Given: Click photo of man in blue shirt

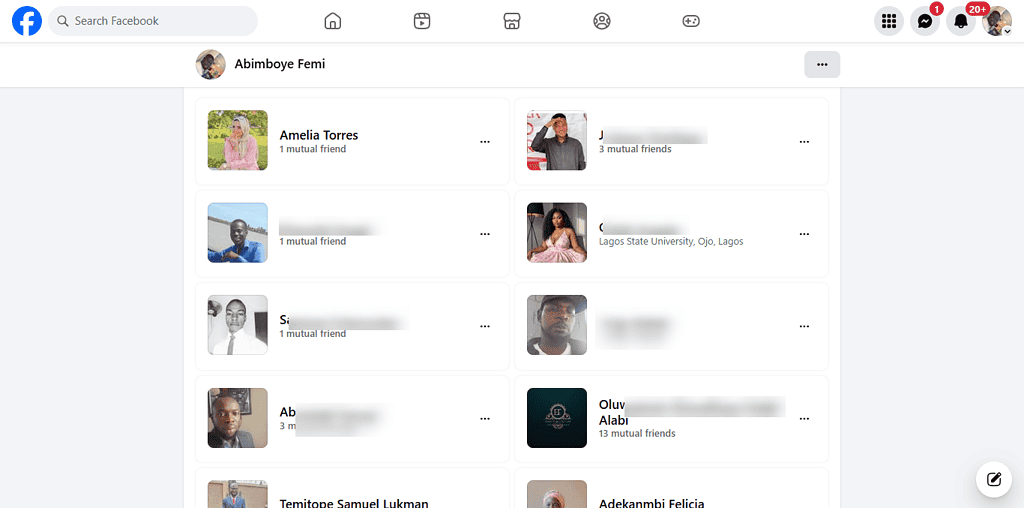Looking at the screenshot, I should pyautogui.click(x=238, y=233).
